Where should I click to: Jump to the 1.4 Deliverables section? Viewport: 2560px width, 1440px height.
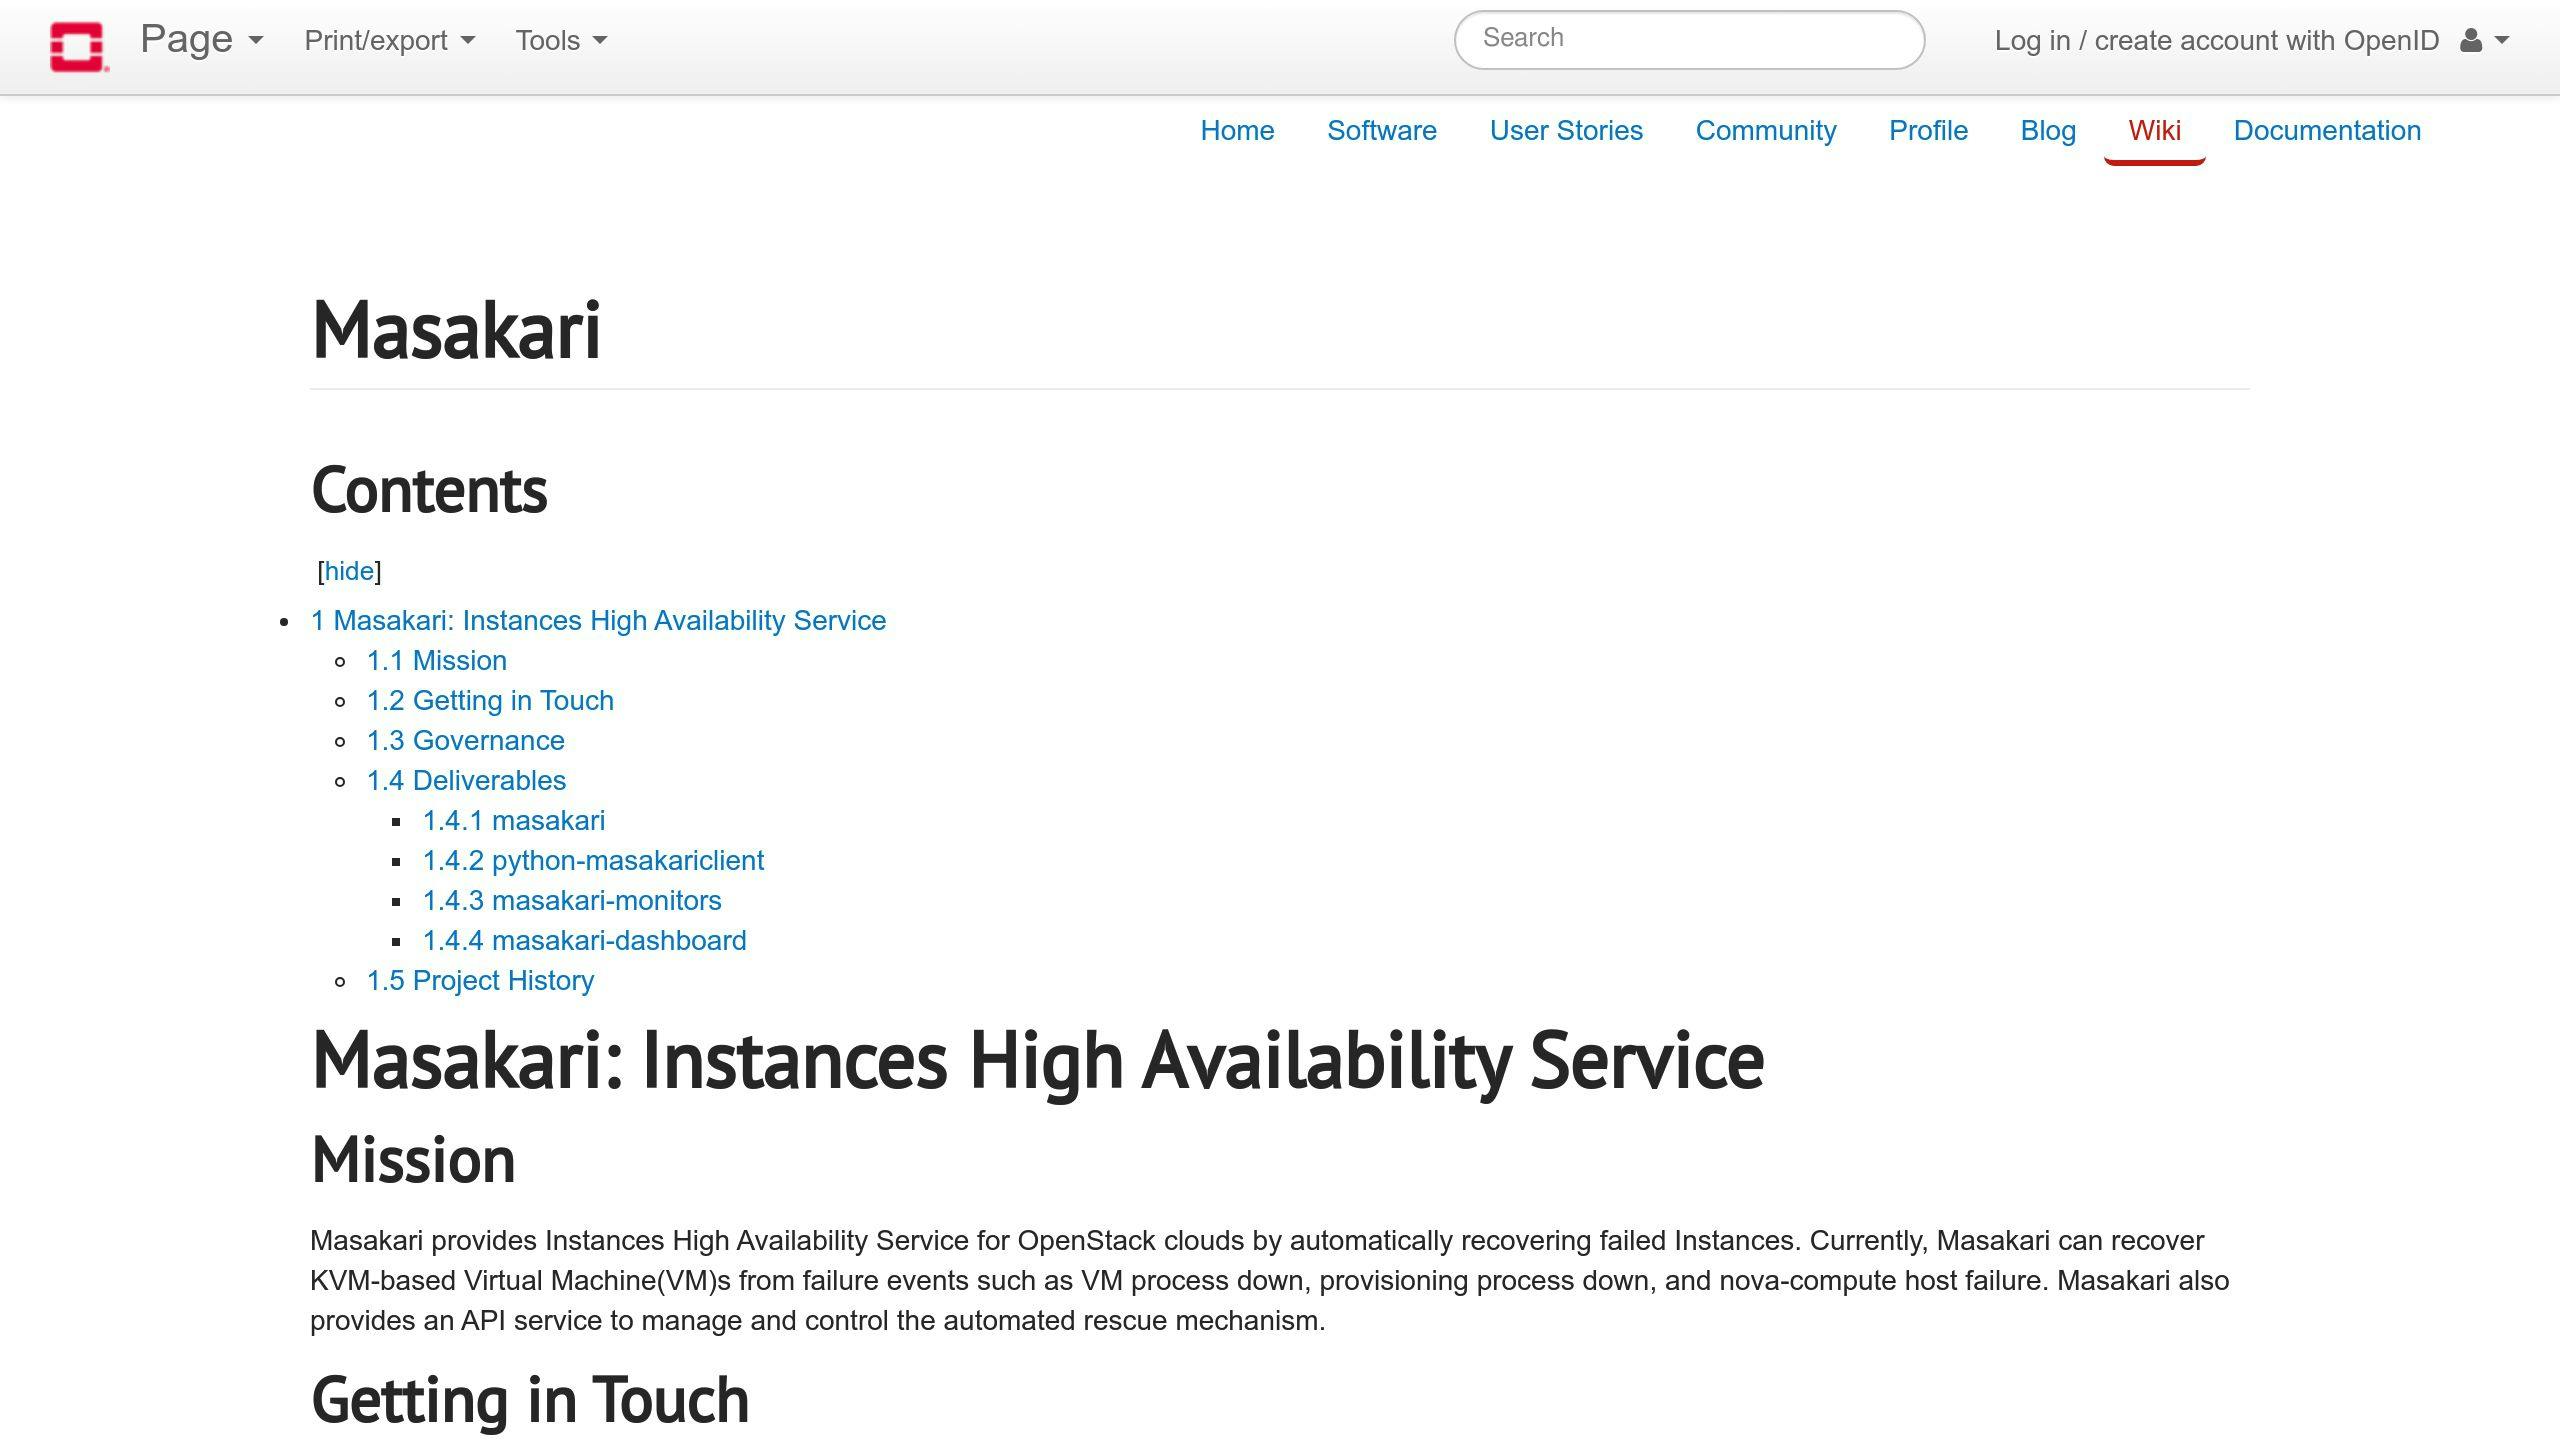(x=466, y=781)
